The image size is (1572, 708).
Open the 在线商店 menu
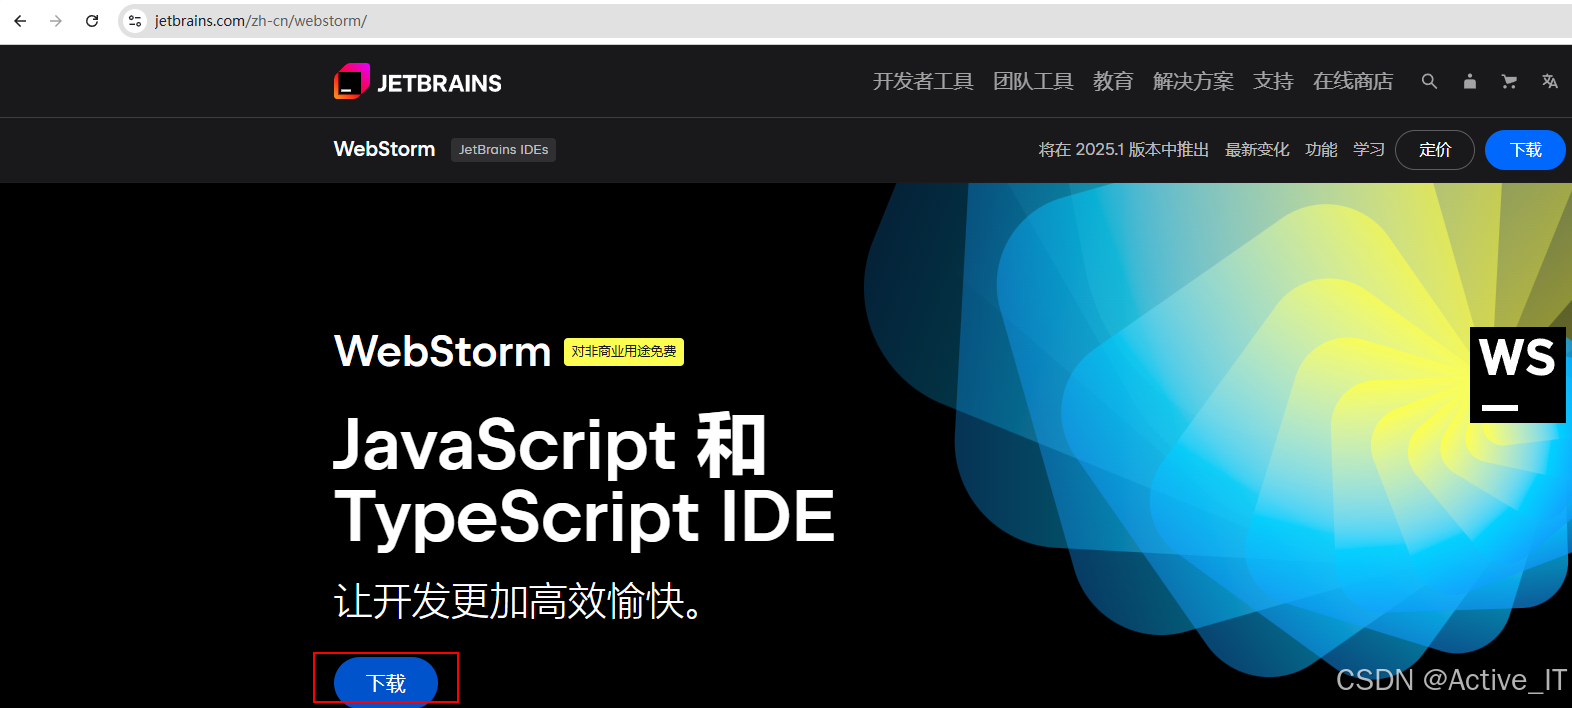click(1353, 81)
